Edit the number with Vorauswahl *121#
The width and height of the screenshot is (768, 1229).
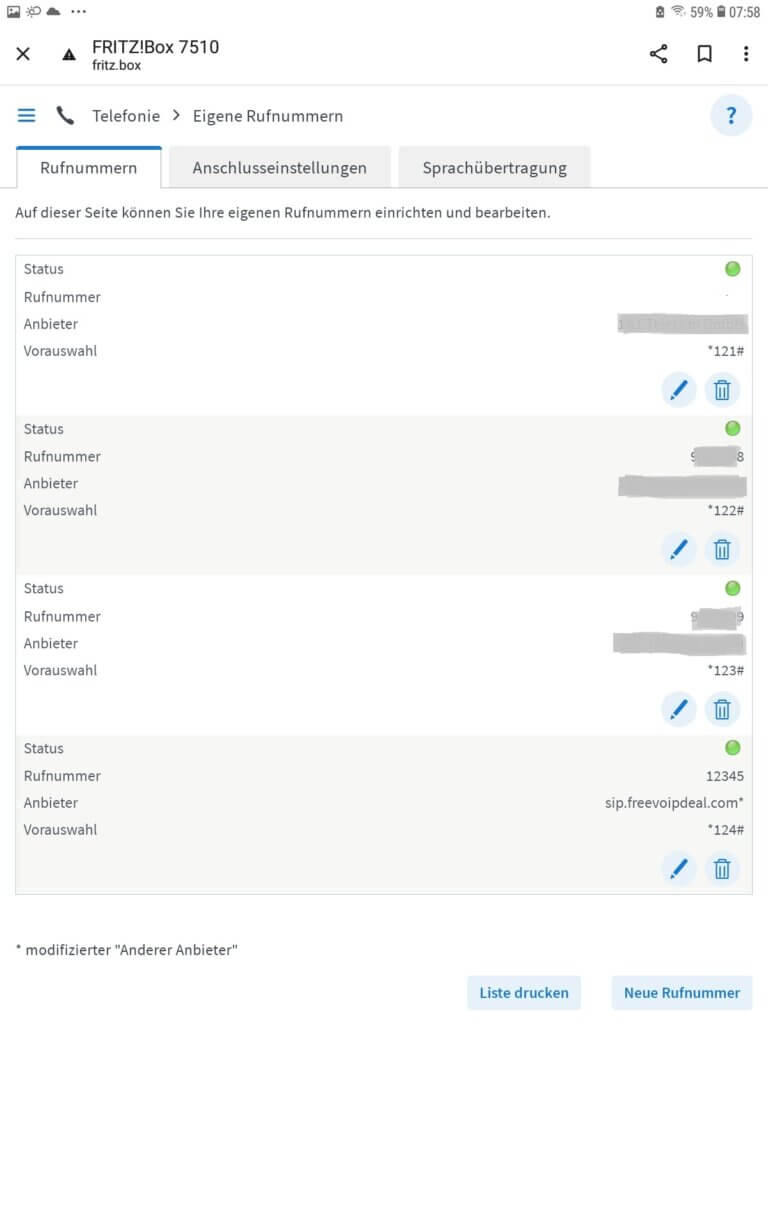pyautogui.click(x=679, y=390)
